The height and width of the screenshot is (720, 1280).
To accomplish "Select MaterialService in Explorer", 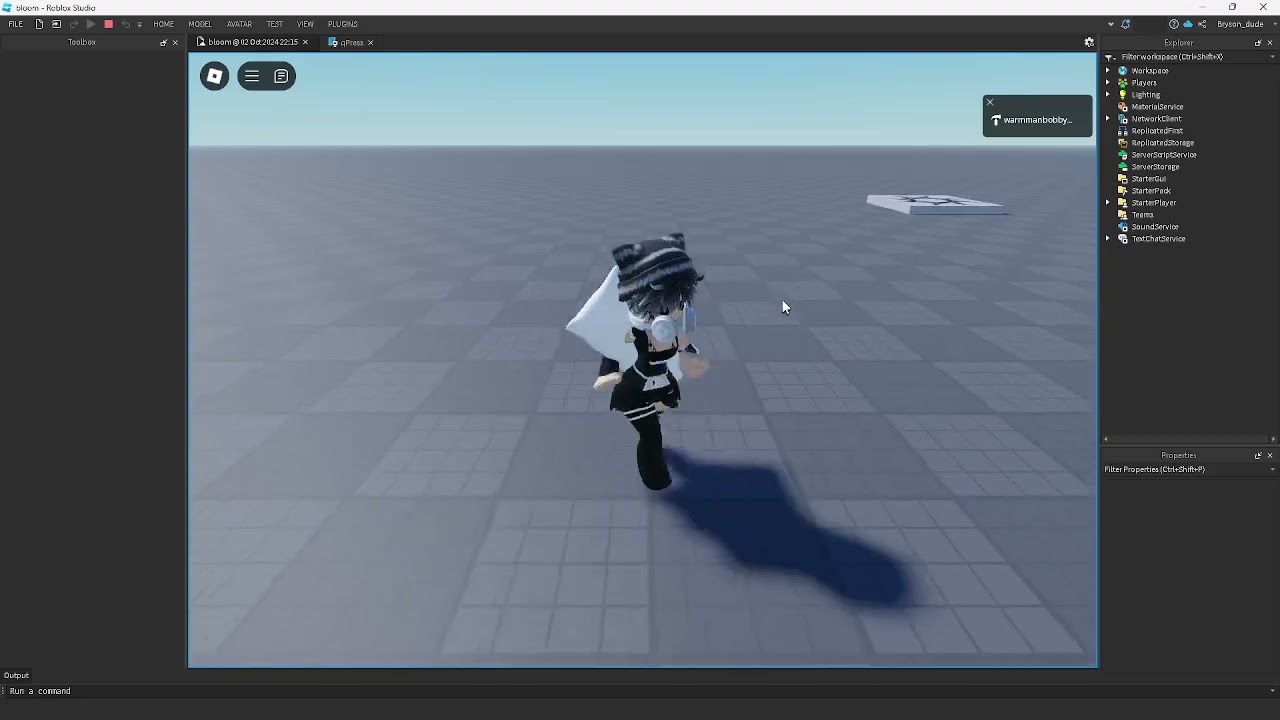I will coord(1157,107).
